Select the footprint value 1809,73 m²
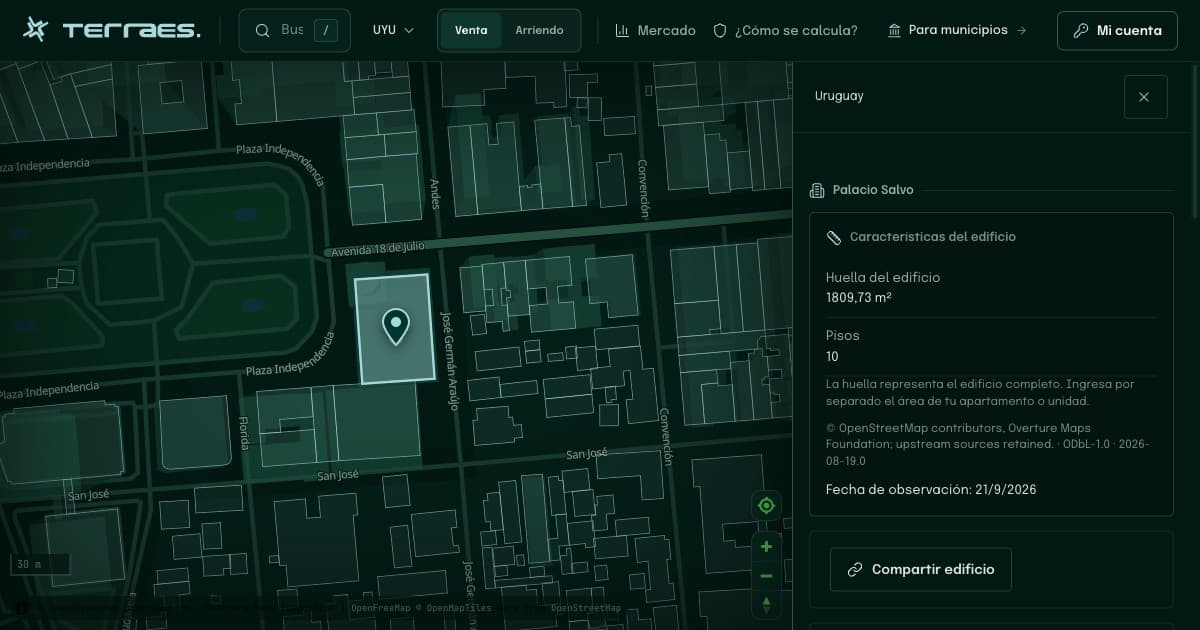The width and height of the screenshot is (1200, 630). tap(859, 297)
